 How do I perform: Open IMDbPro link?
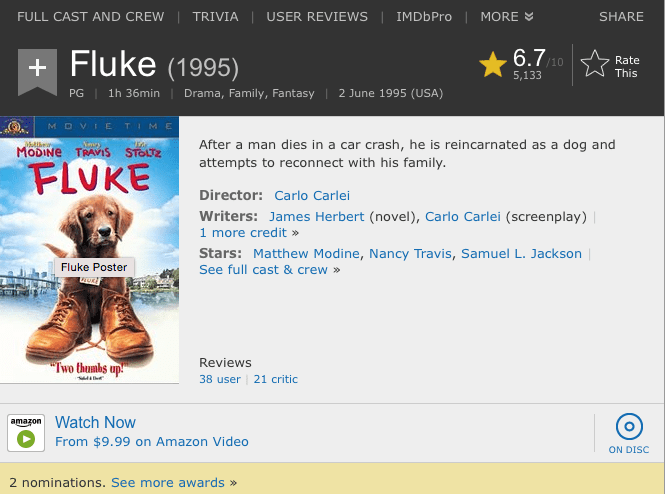click(x=424, y=17)
